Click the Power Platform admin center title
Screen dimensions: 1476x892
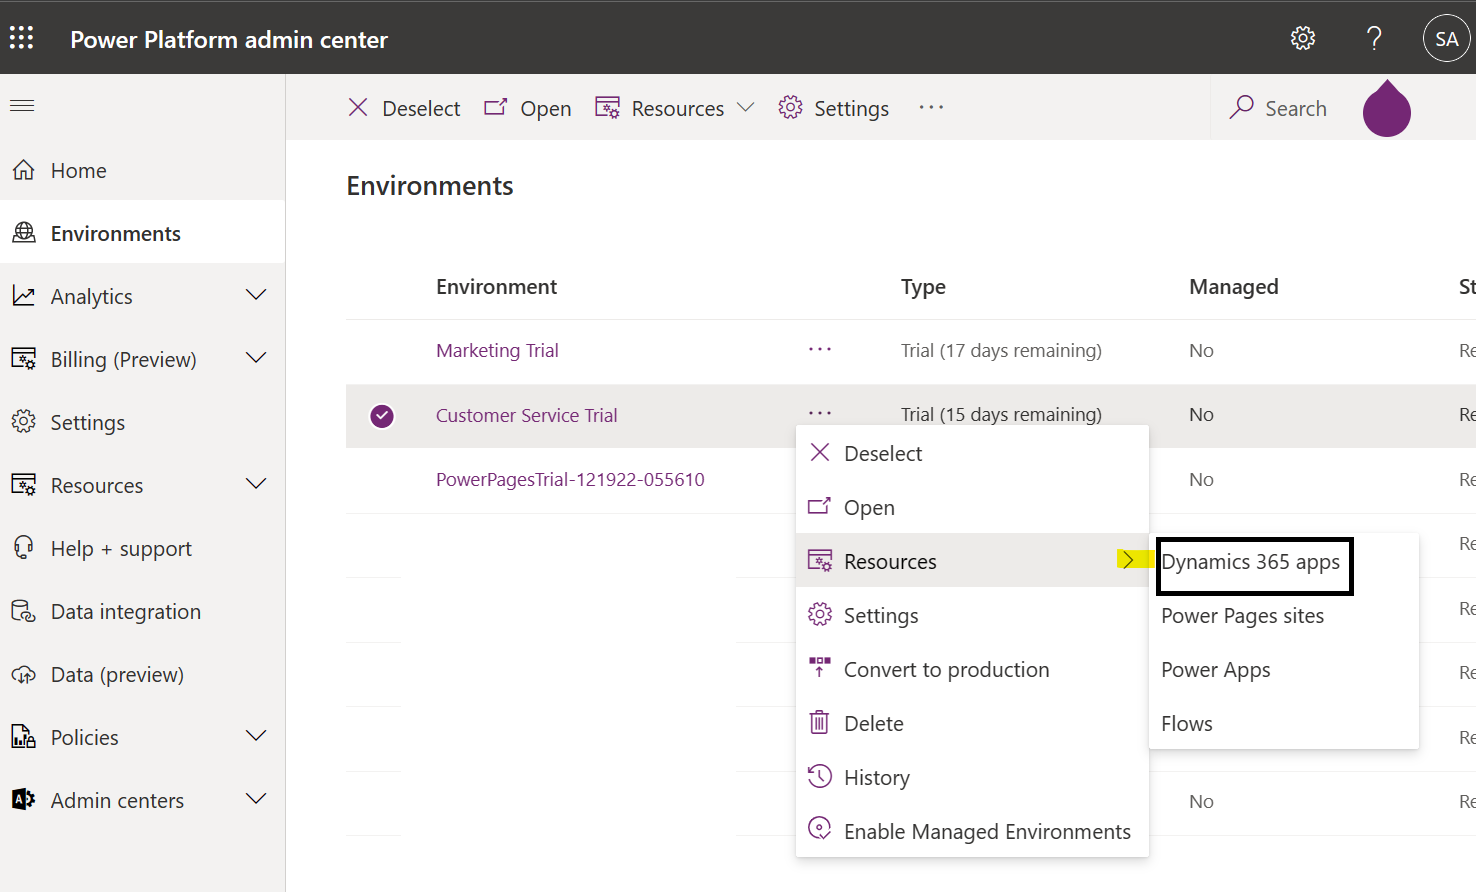(229, 39)
